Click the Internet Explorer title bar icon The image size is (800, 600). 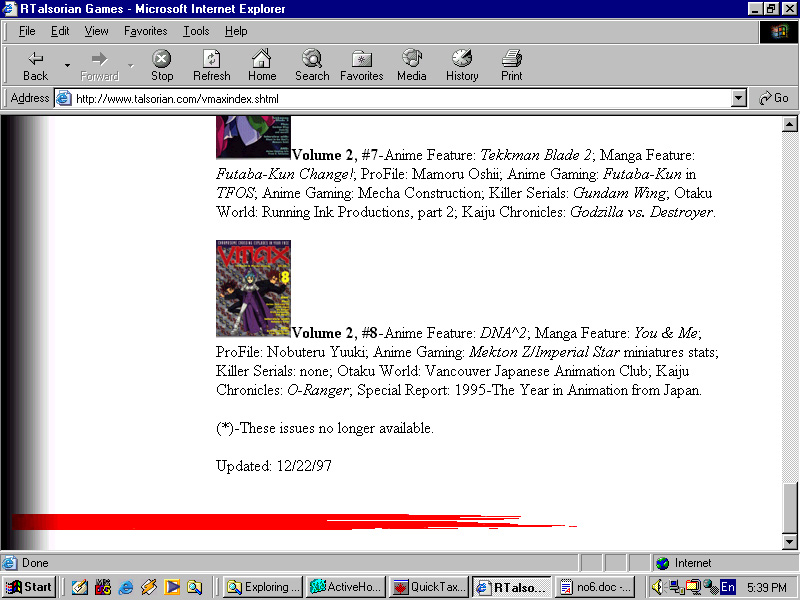click(10, 9)
